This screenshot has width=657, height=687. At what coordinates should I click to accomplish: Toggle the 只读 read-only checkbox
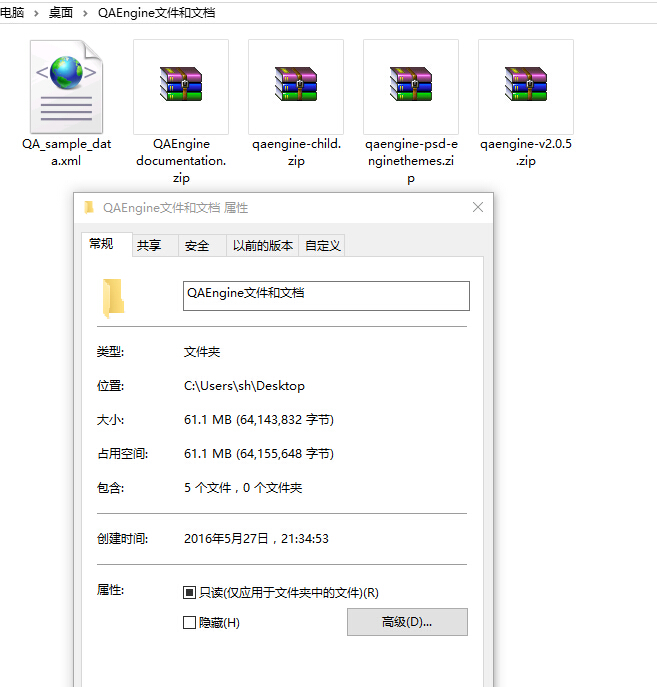(189, 593)
